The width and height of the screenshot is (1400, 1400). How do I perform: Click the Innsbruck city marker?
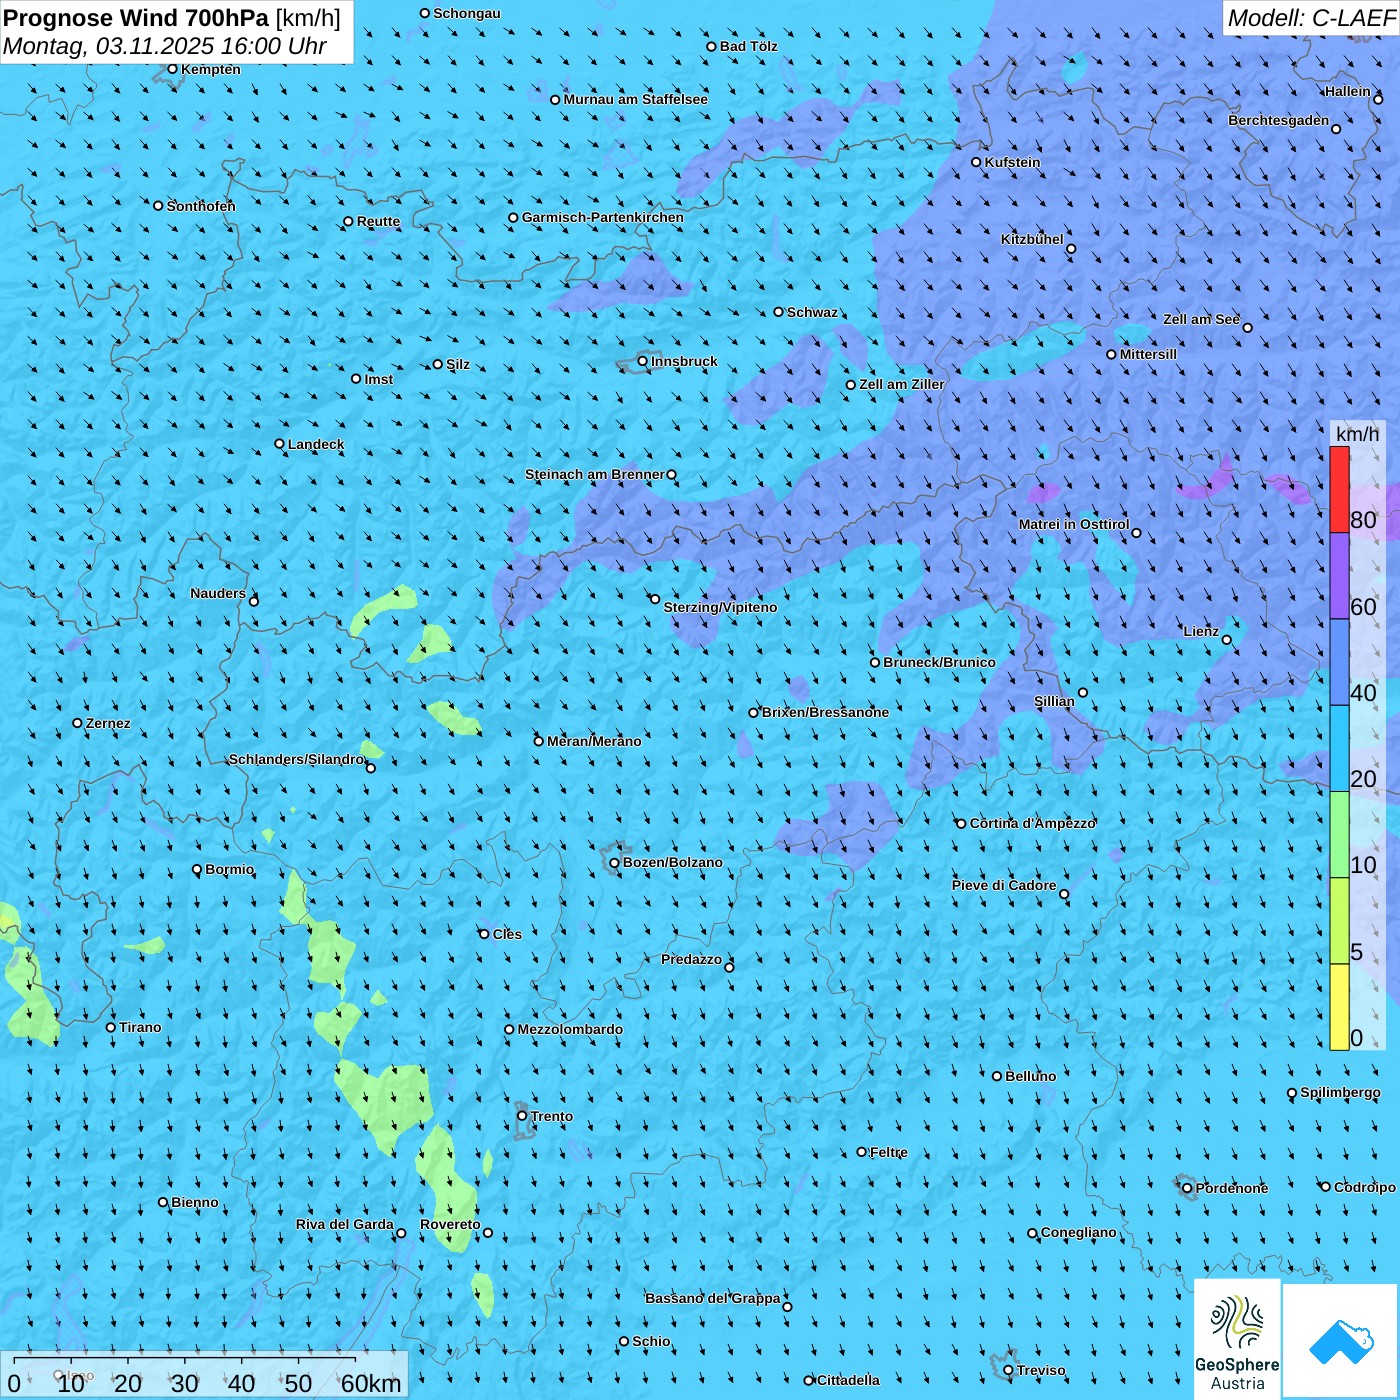click(643, 361)
